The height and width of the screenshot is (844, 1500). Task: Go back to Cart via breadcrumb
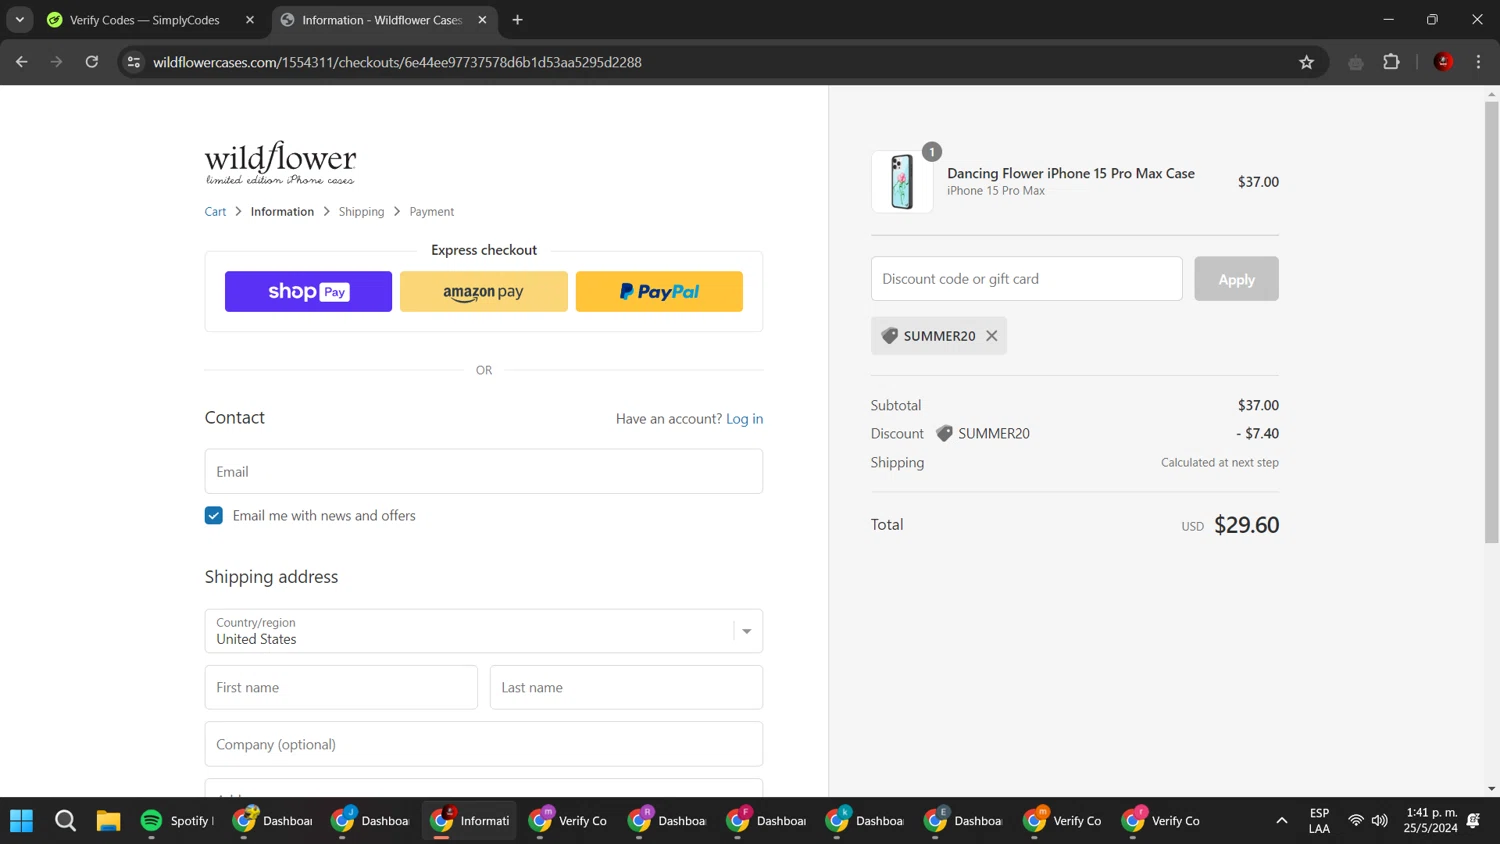215,212
